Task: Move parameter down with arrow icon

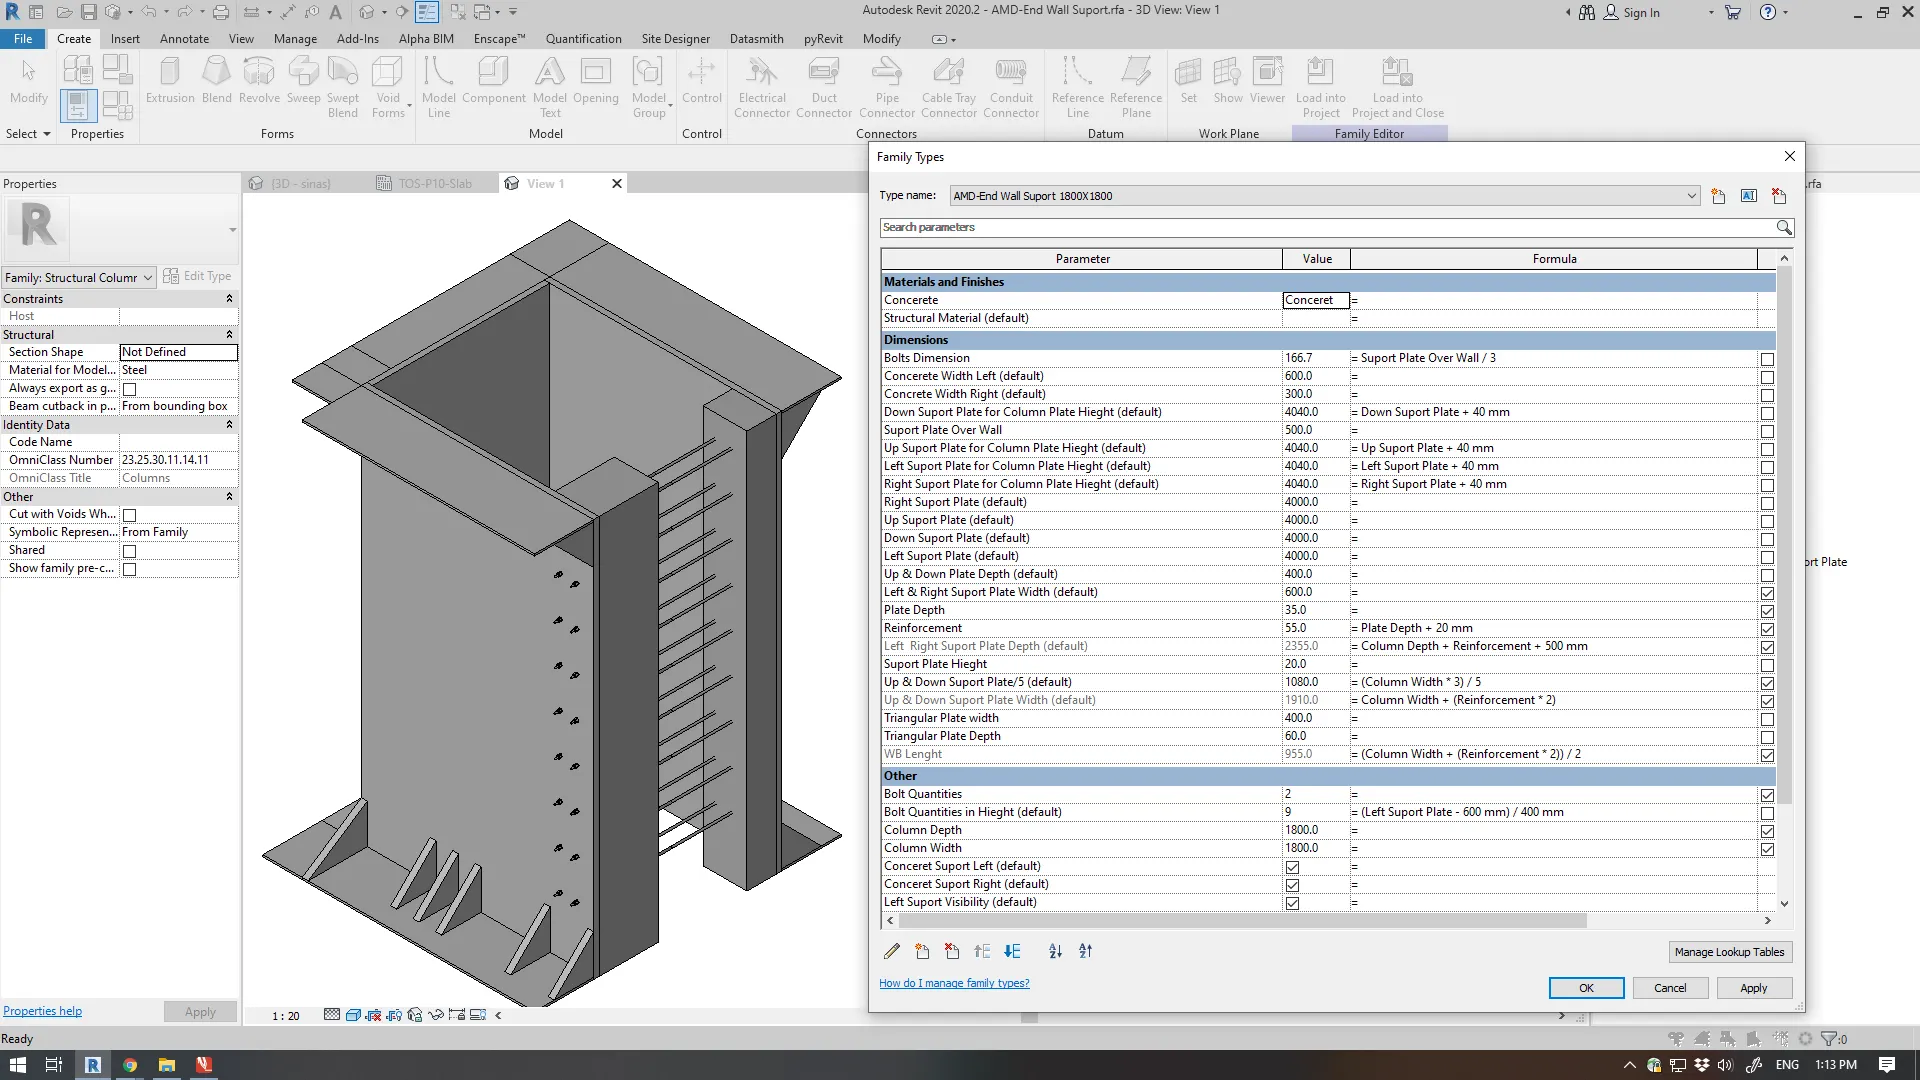Action: click(1012, 951)
